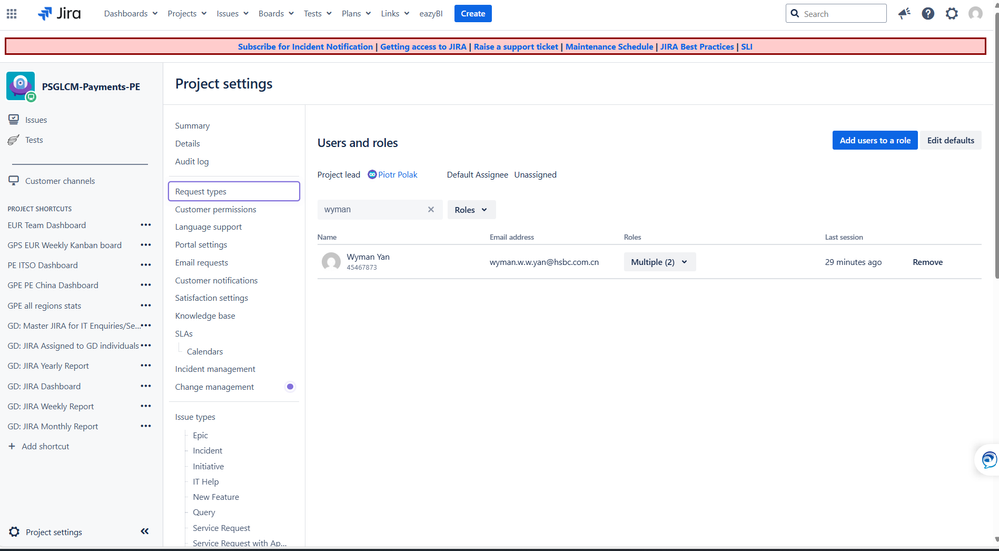The height and width of the screenshot is (551, 999).
Task: Expand the Projects menu
Action: click(187, 13)
